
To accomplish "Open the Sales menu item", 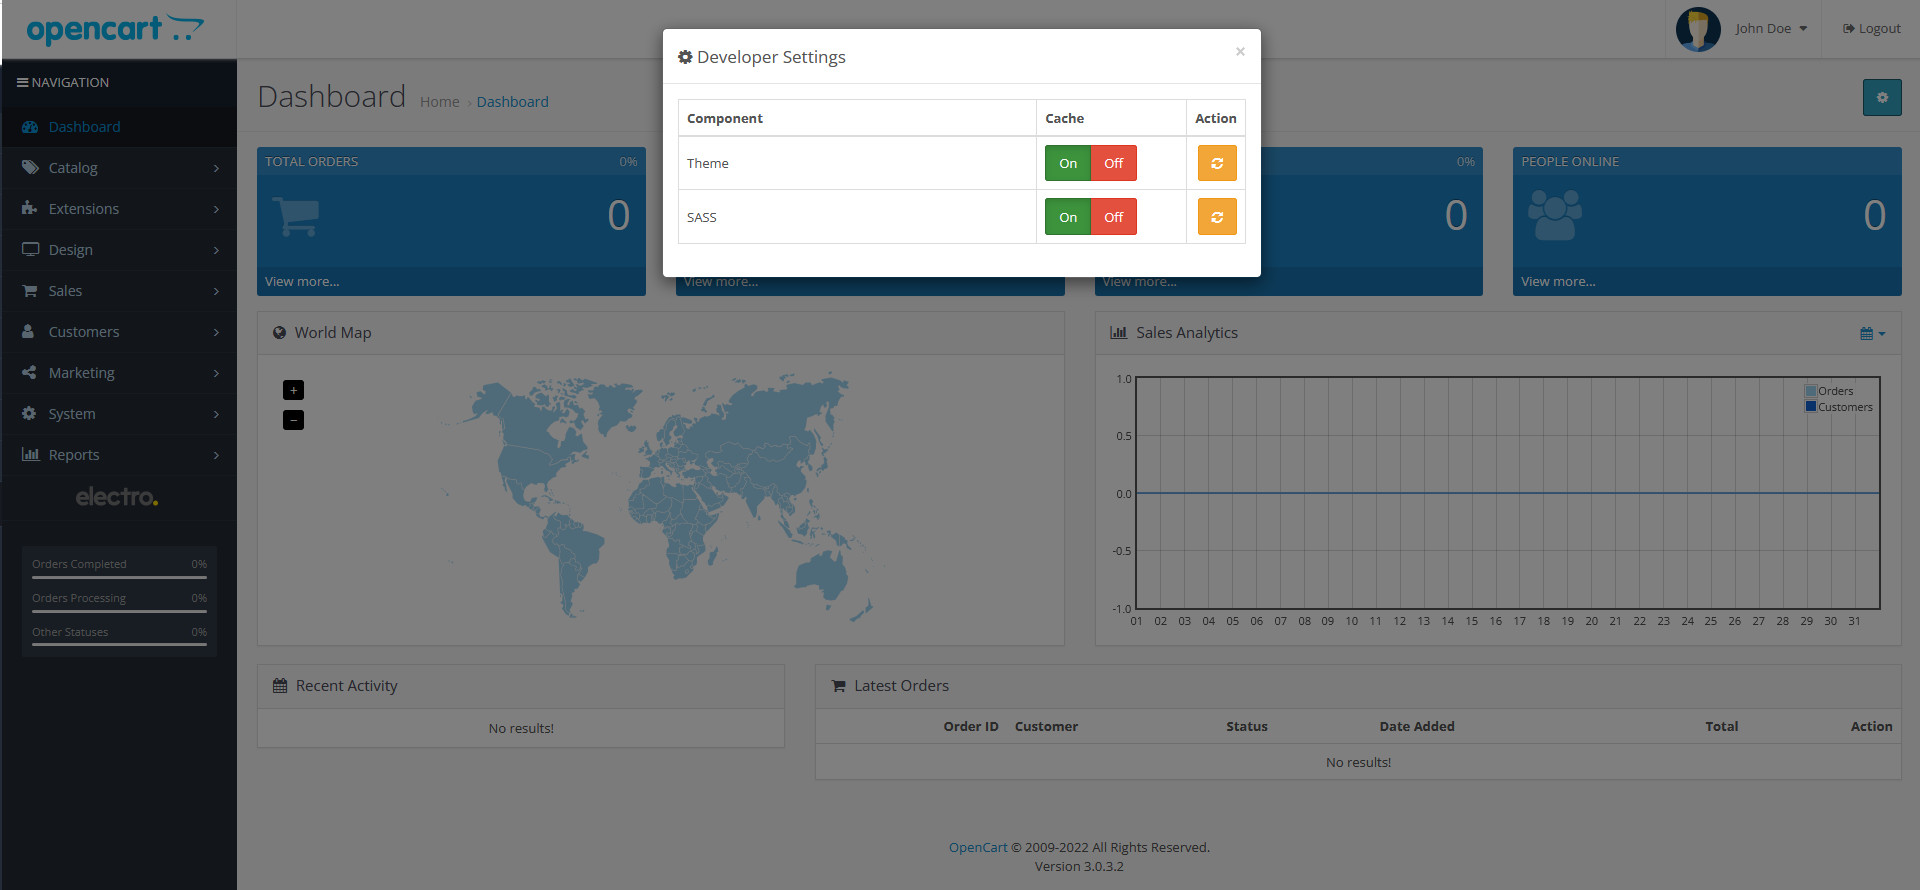I will [x=118, y=291].
